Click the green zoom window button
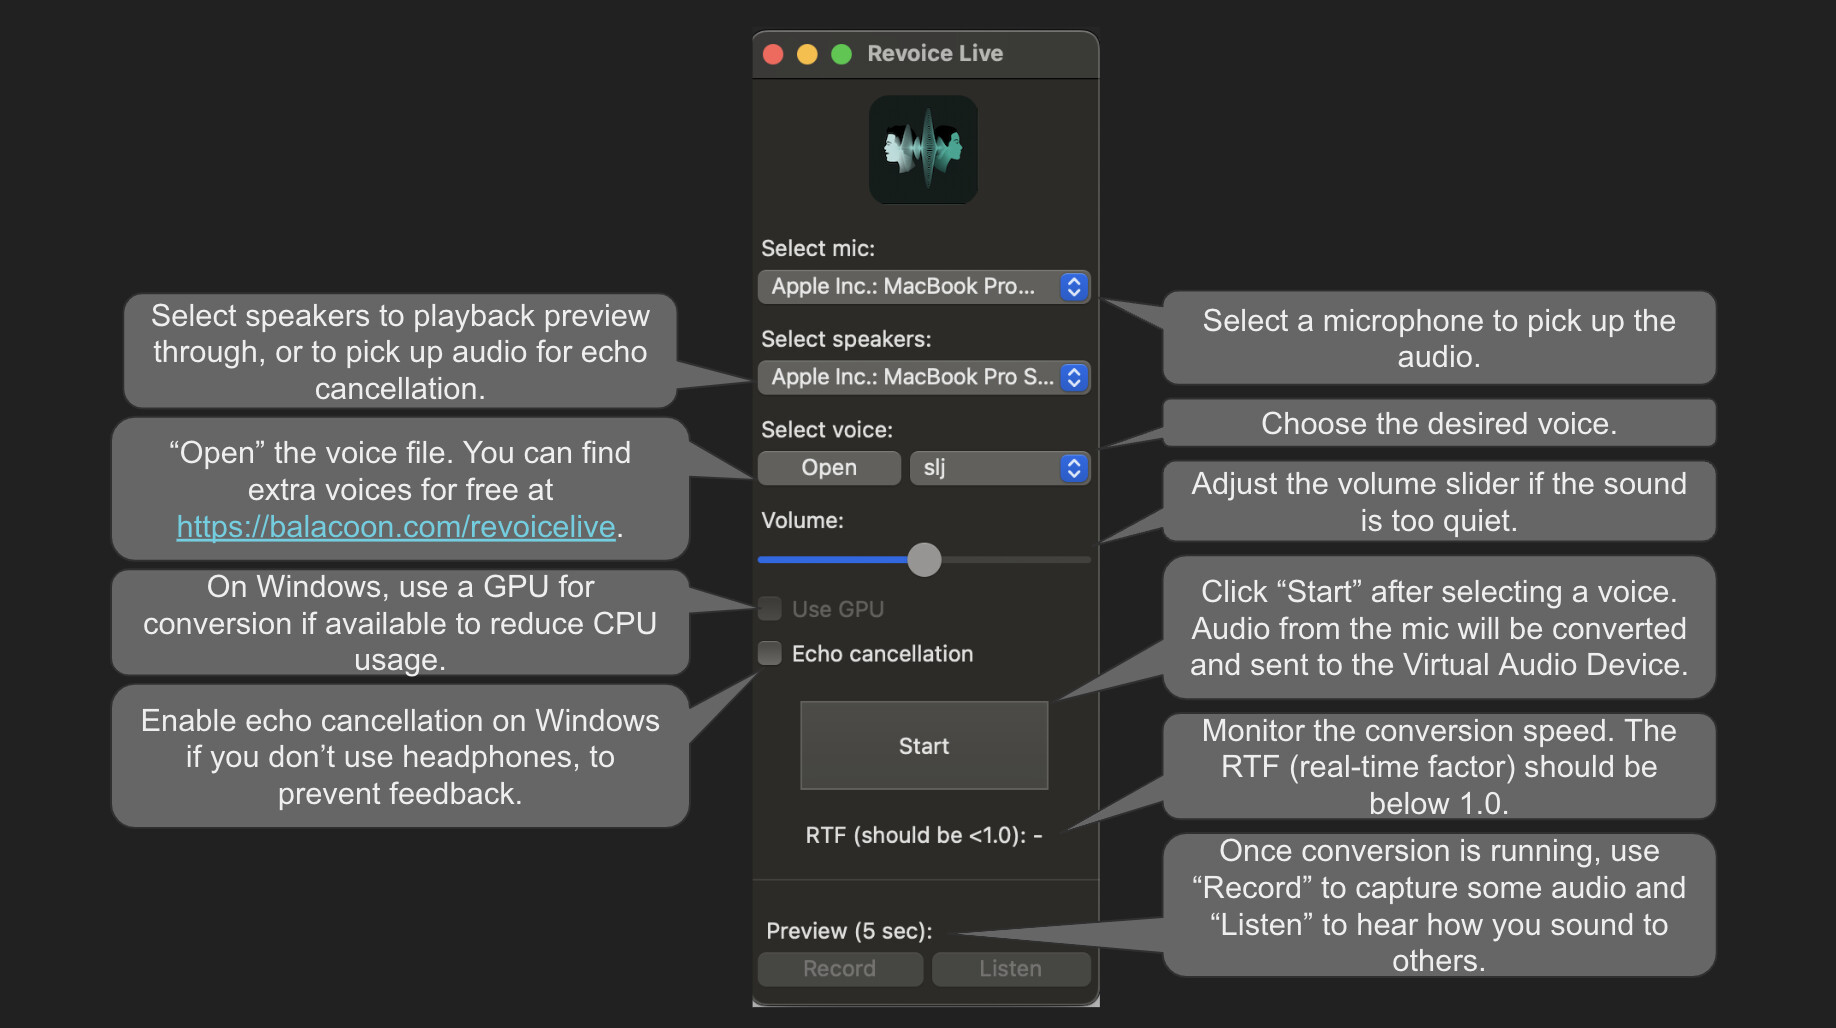 coord(842,54)
